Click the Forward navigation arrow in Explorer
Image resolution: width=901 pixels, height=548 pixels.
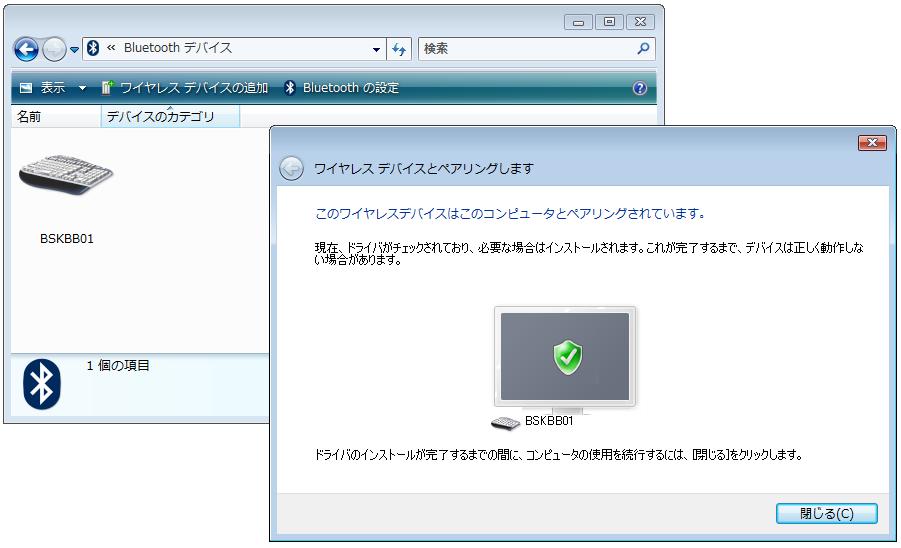coord(54,49)
